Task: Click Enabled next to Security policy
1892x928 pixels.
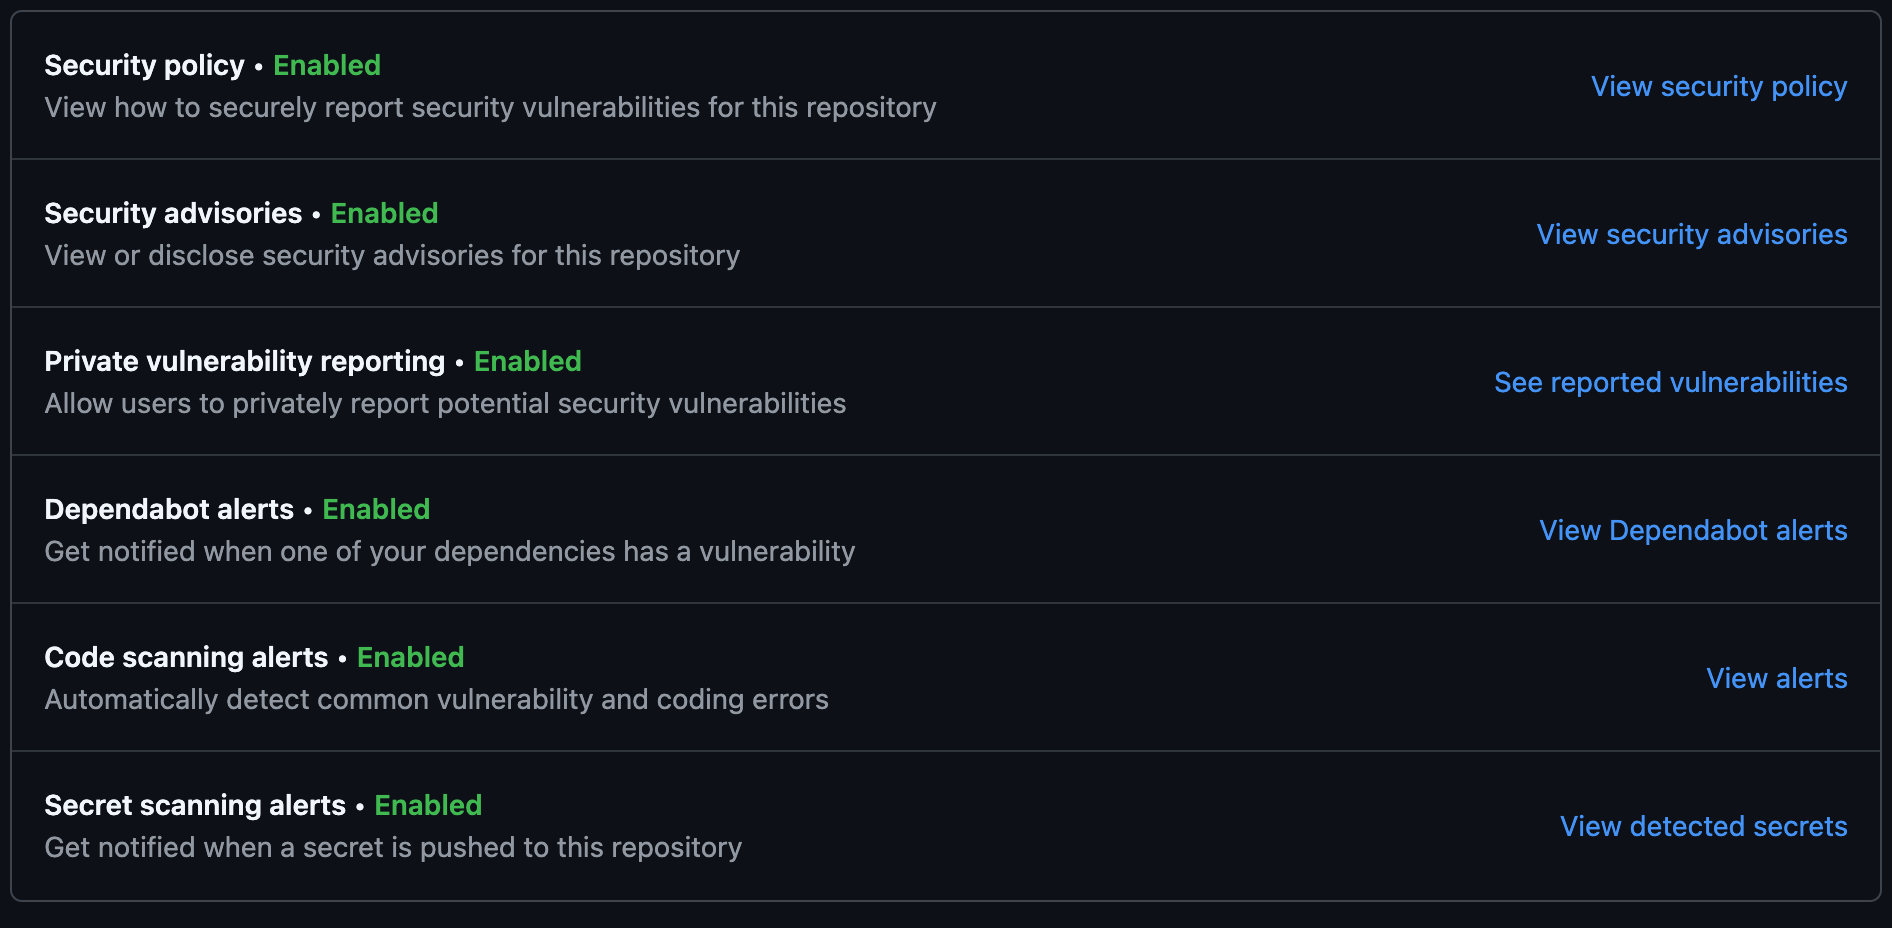Action: coord(326,65)
